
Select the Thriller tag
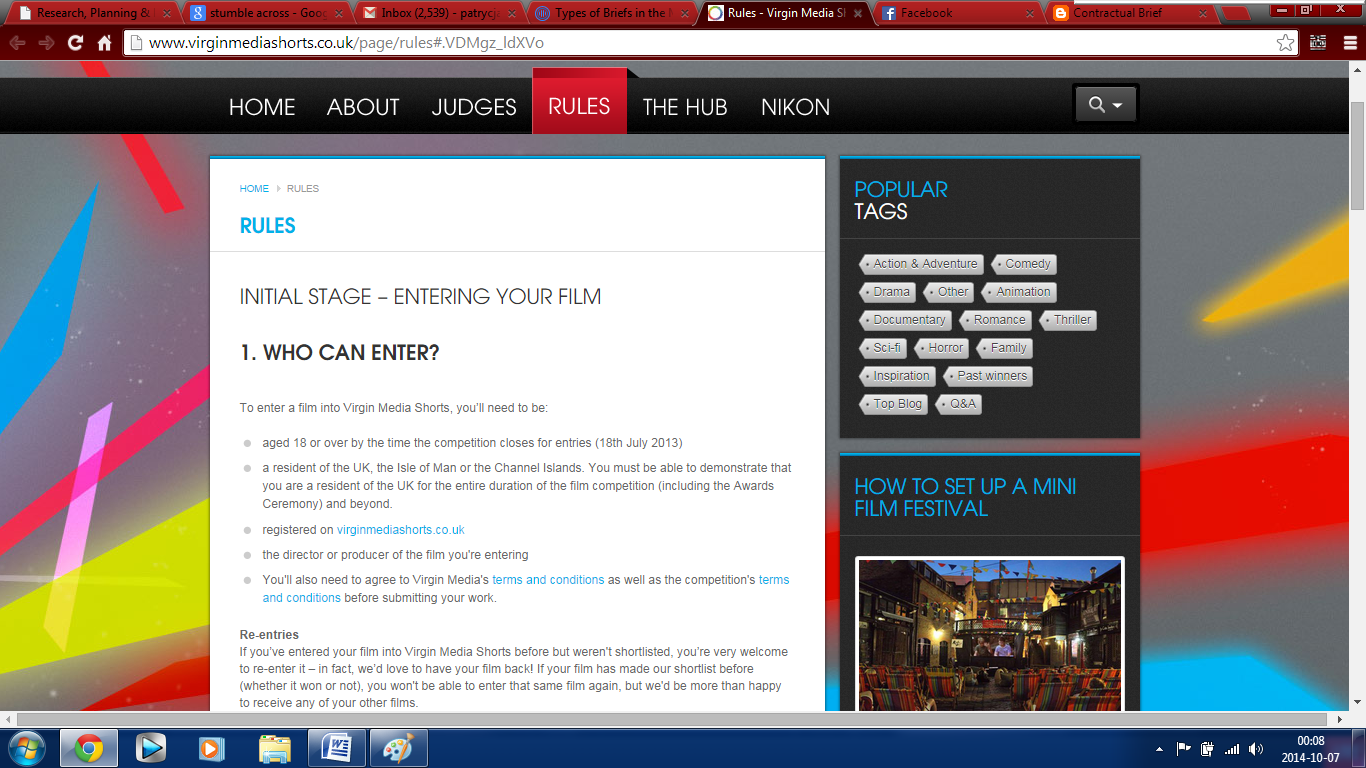(x=1069, y=320)
